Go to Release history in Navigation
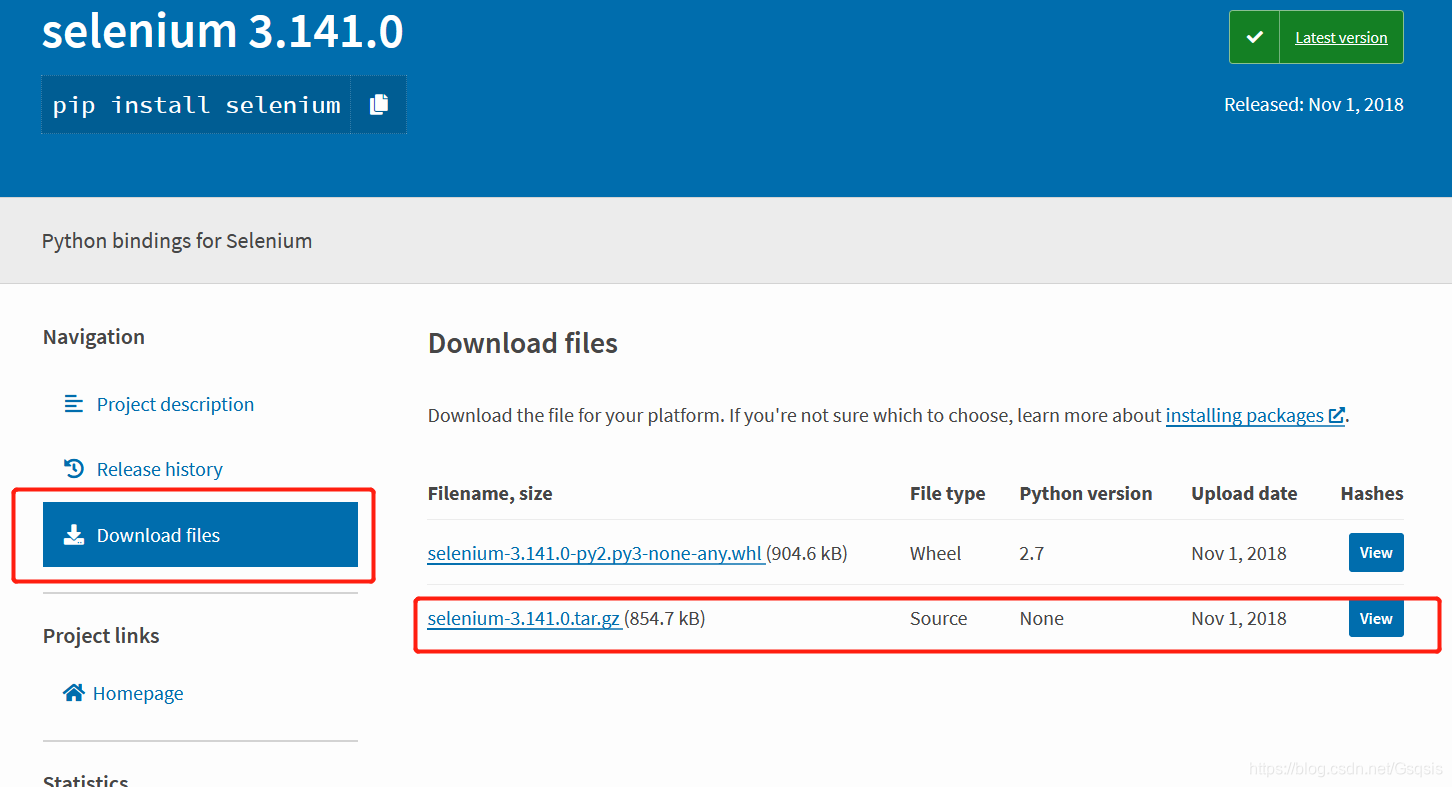 pyautogui.click(x=159, y=468)
